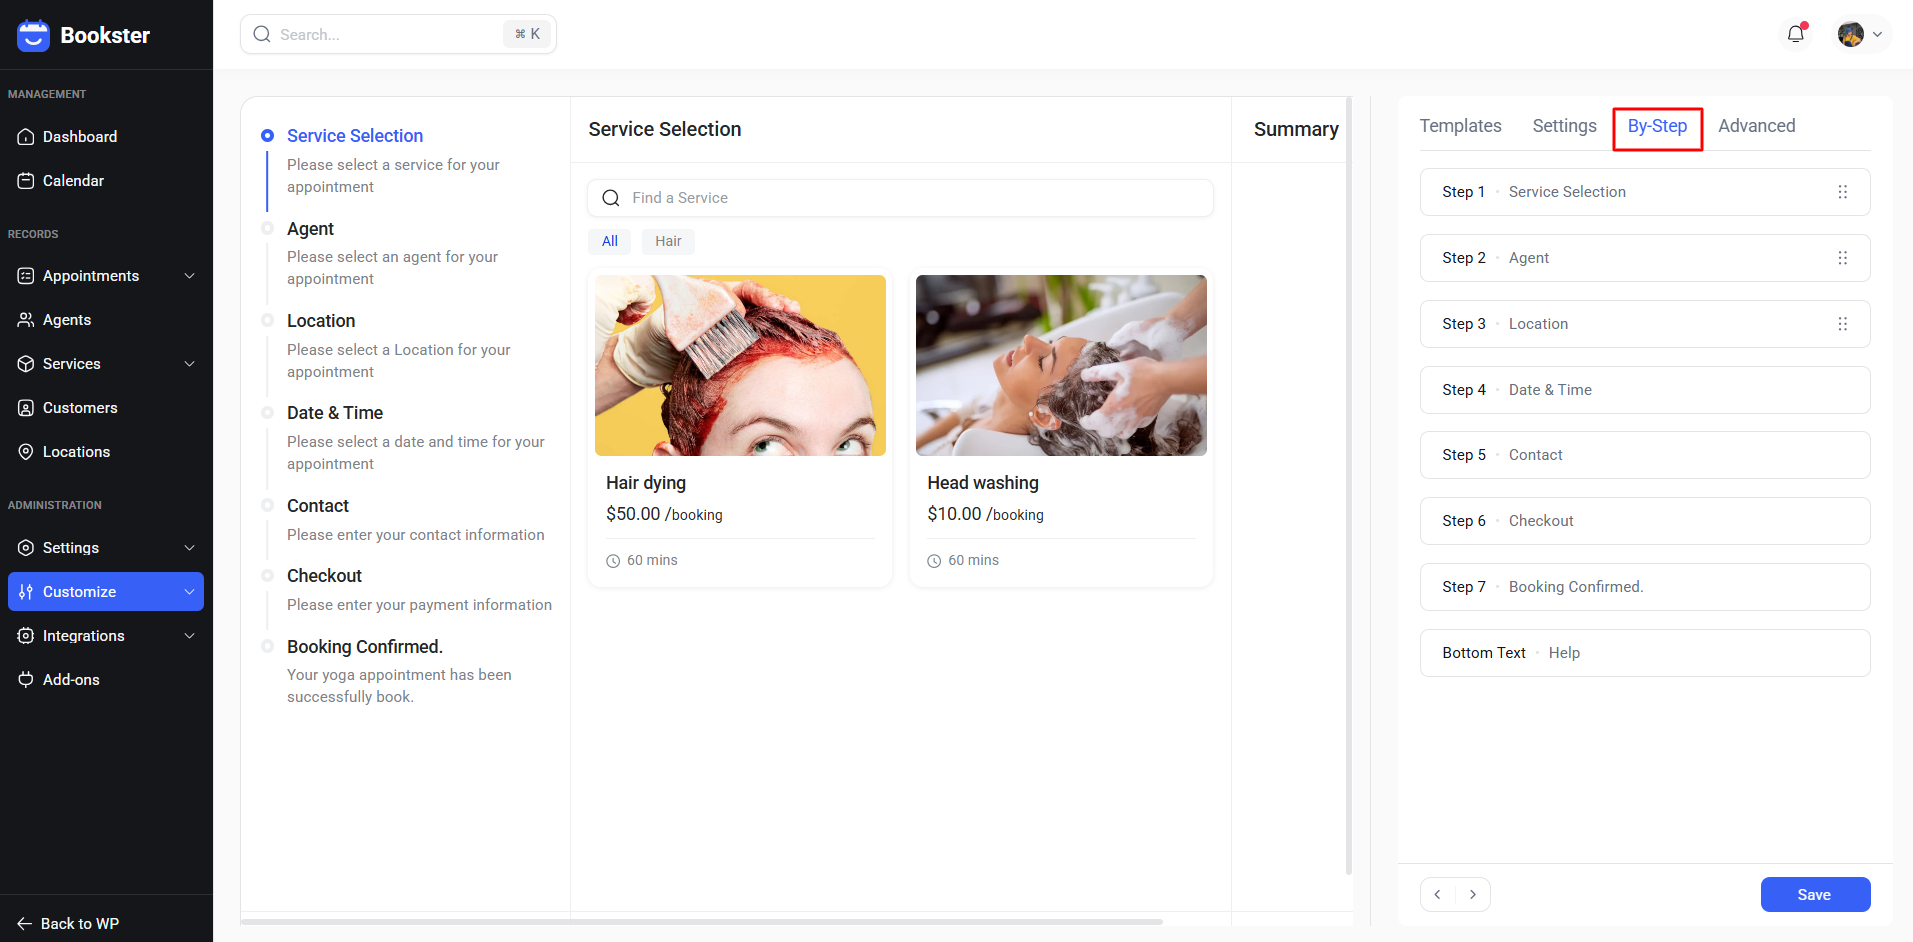Screen dimensions: 1913x942
Task: Open the Customers section
Action: tap(80, 408)
